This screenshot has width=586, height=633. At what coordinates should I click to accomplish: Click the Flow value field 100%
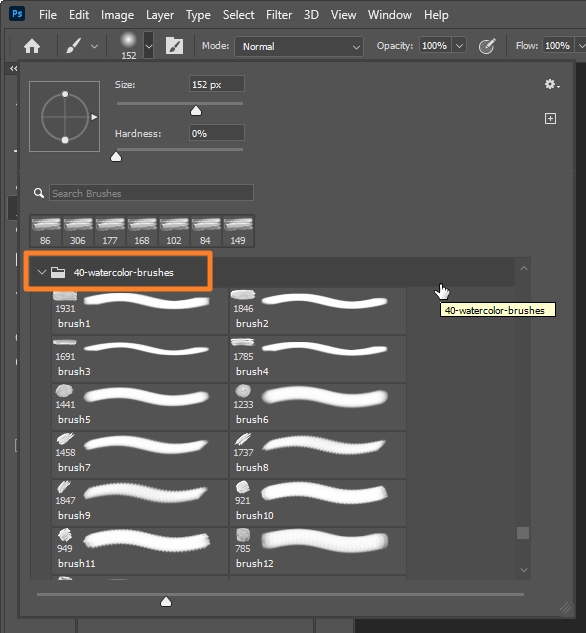(x=558, y=46)
